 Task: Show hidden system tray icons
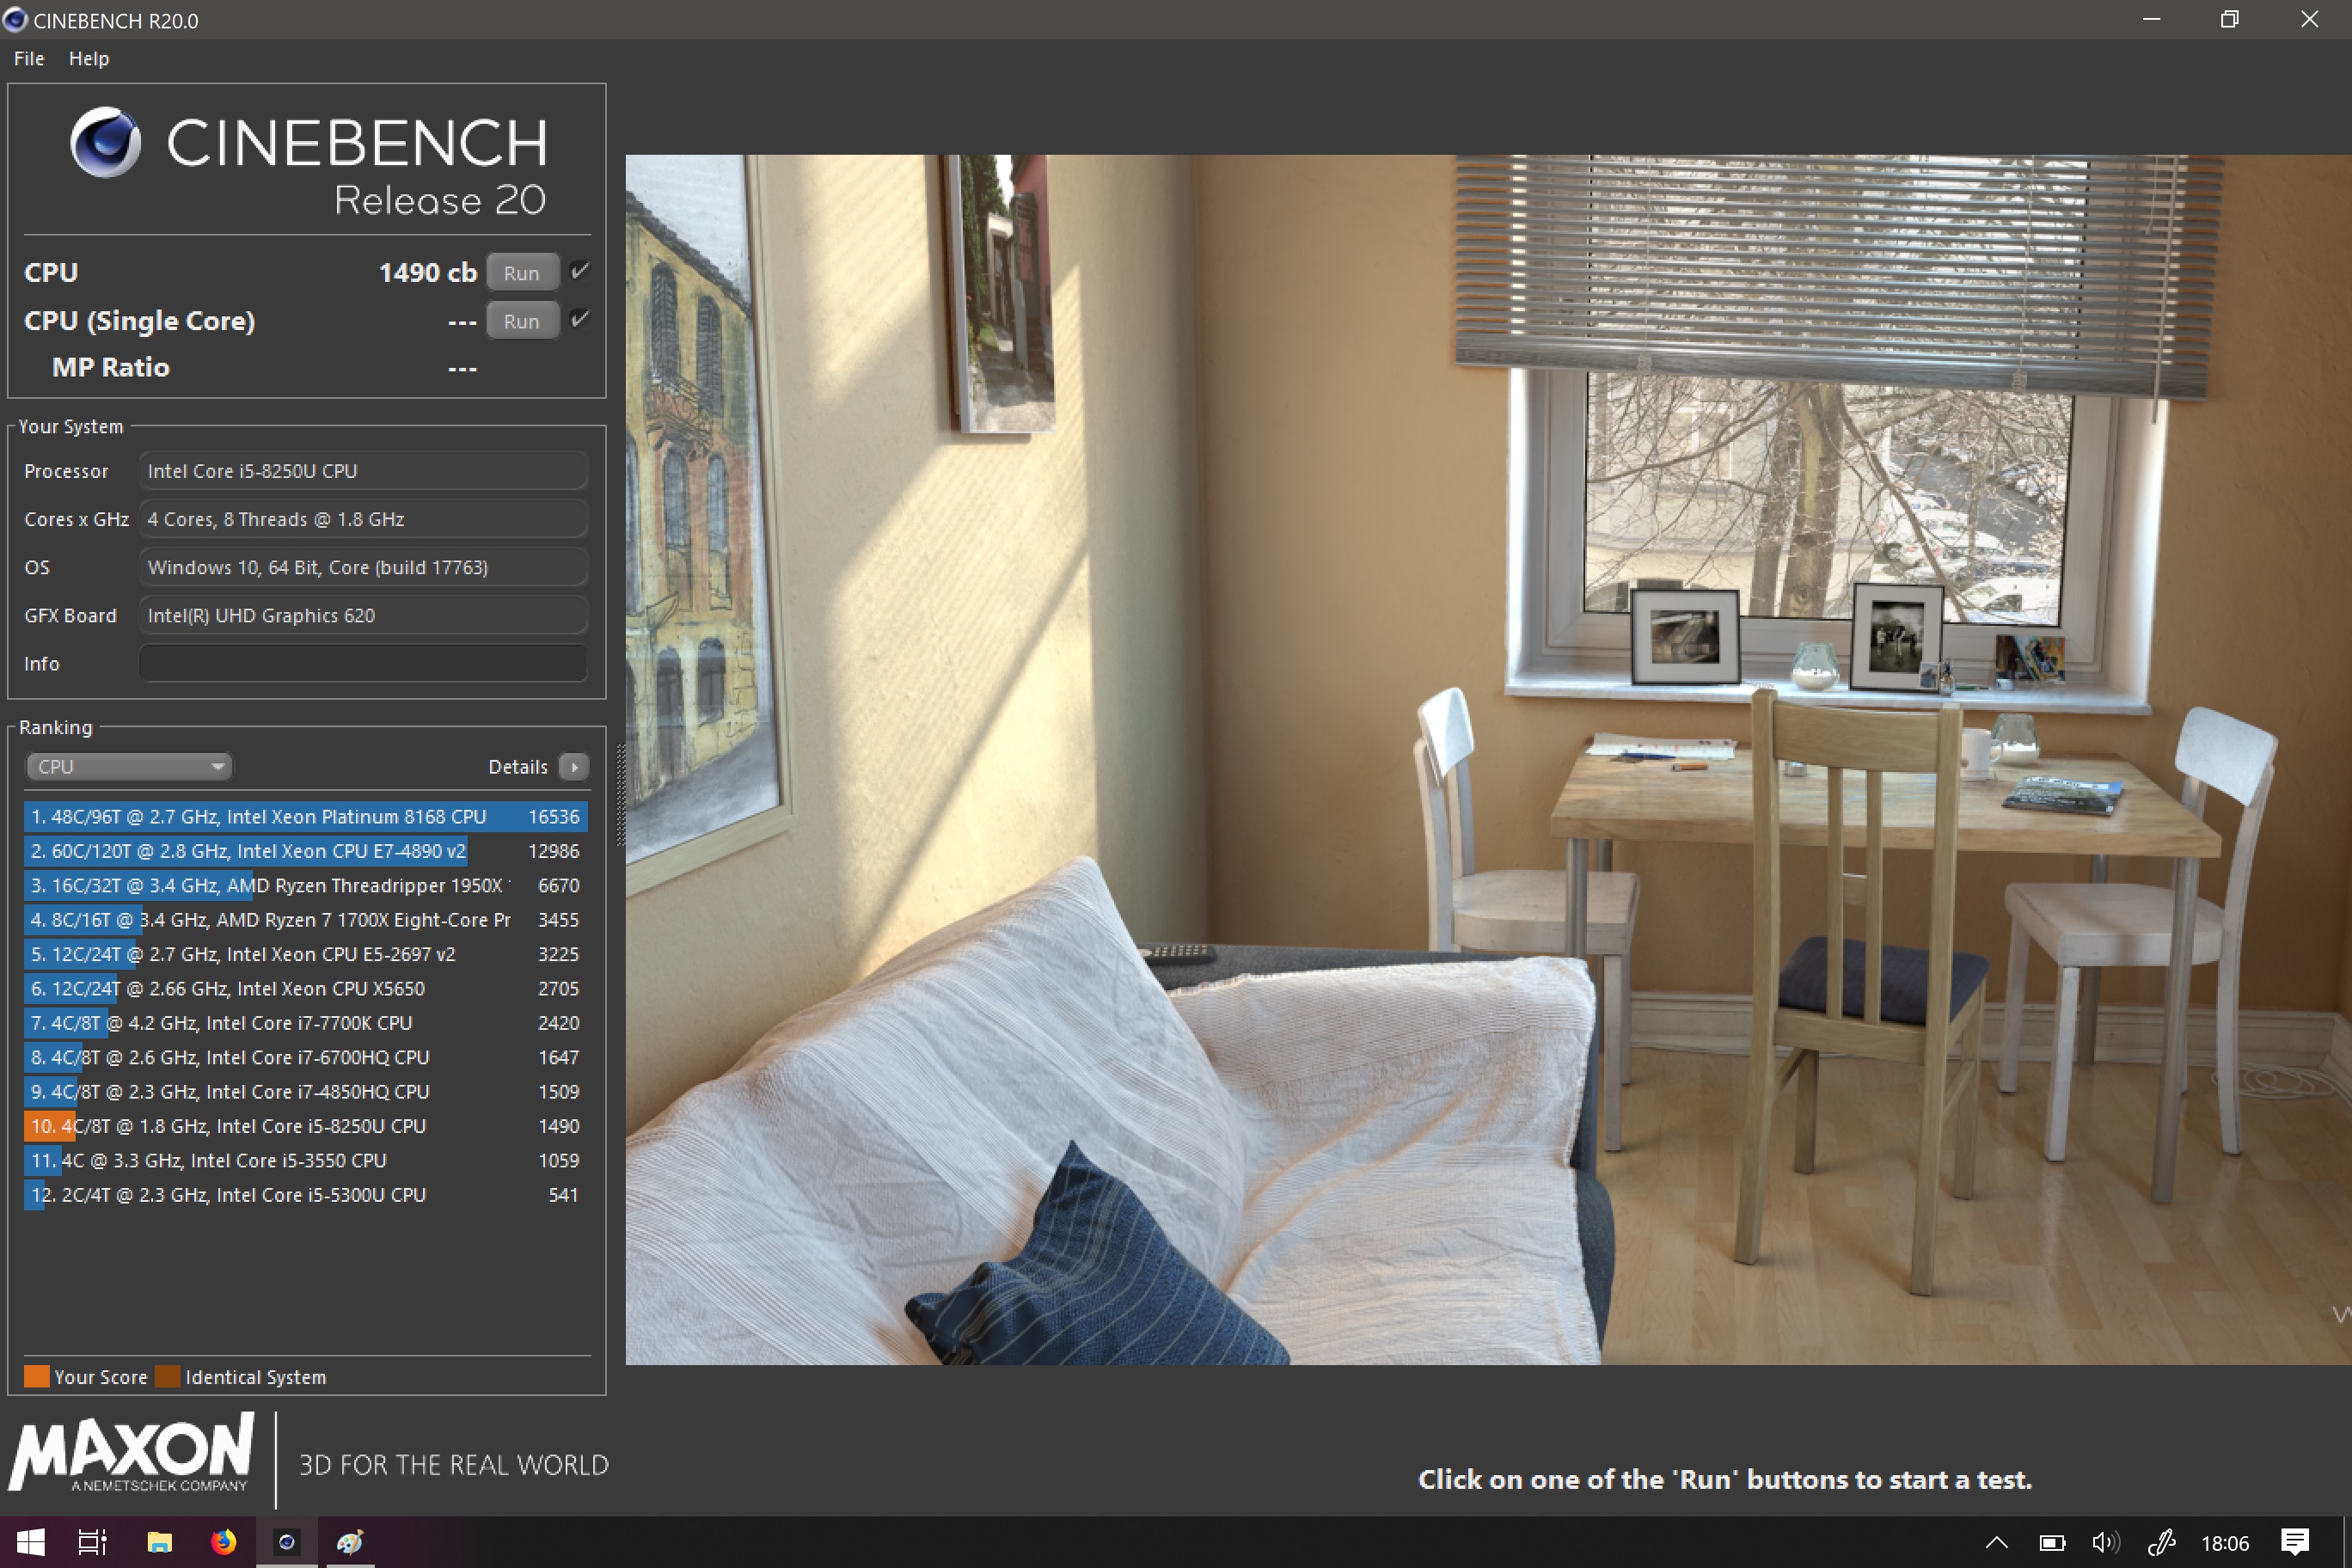coord(1996,1542)
